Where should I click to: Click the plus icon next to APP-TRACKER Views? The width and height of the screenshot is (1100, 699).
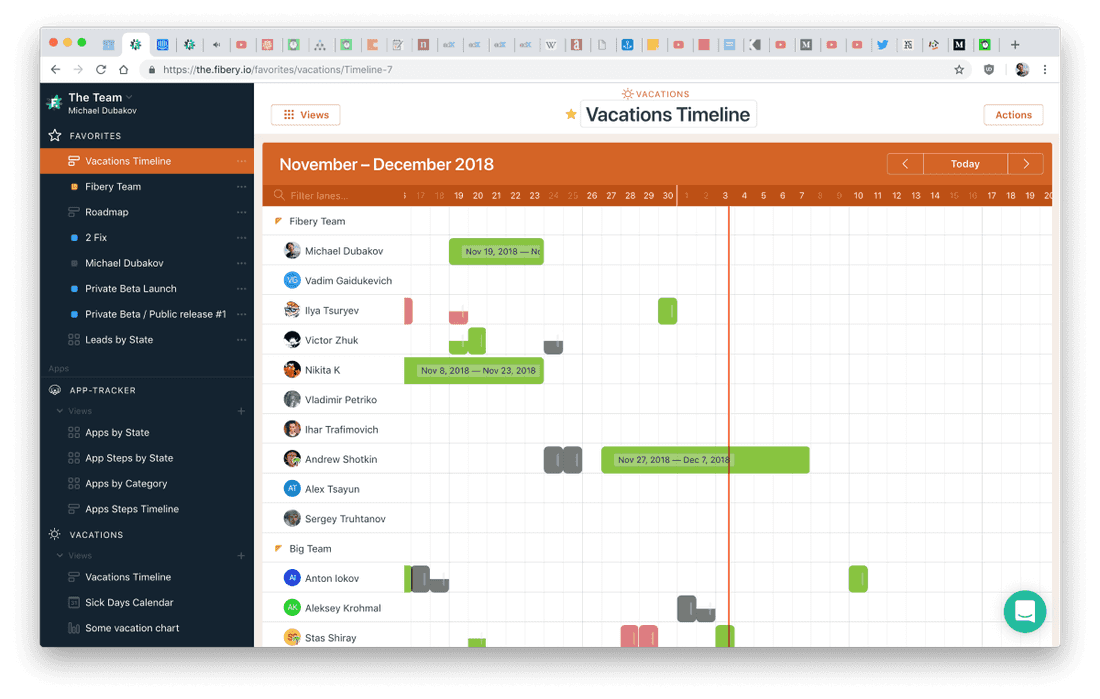click(241, 411)
